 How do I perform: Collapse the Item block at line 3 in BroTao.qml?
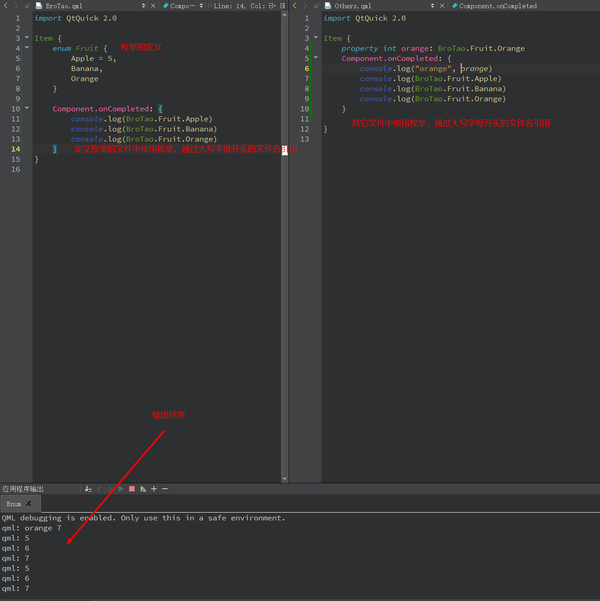click(27, 38)
